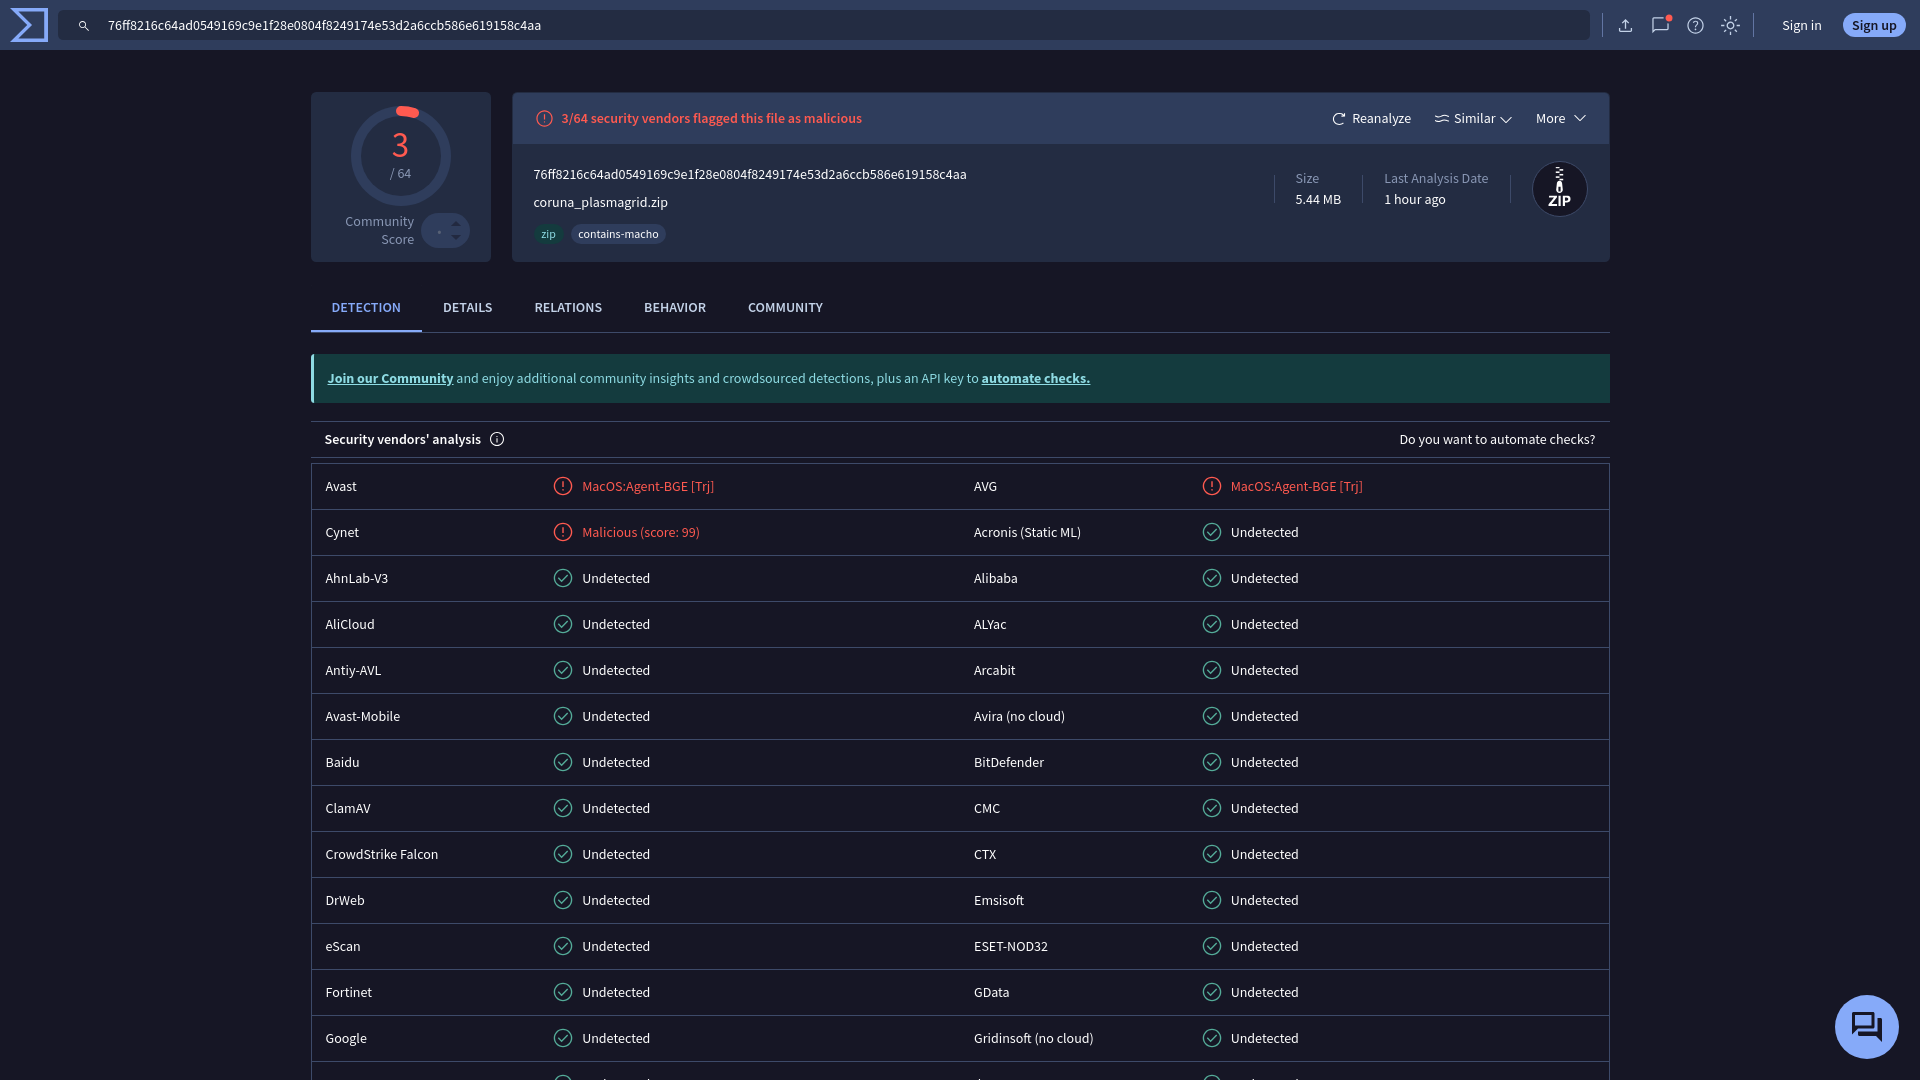
Task: Open help using the question mark icon
Action: click(x=1695, y=25)
